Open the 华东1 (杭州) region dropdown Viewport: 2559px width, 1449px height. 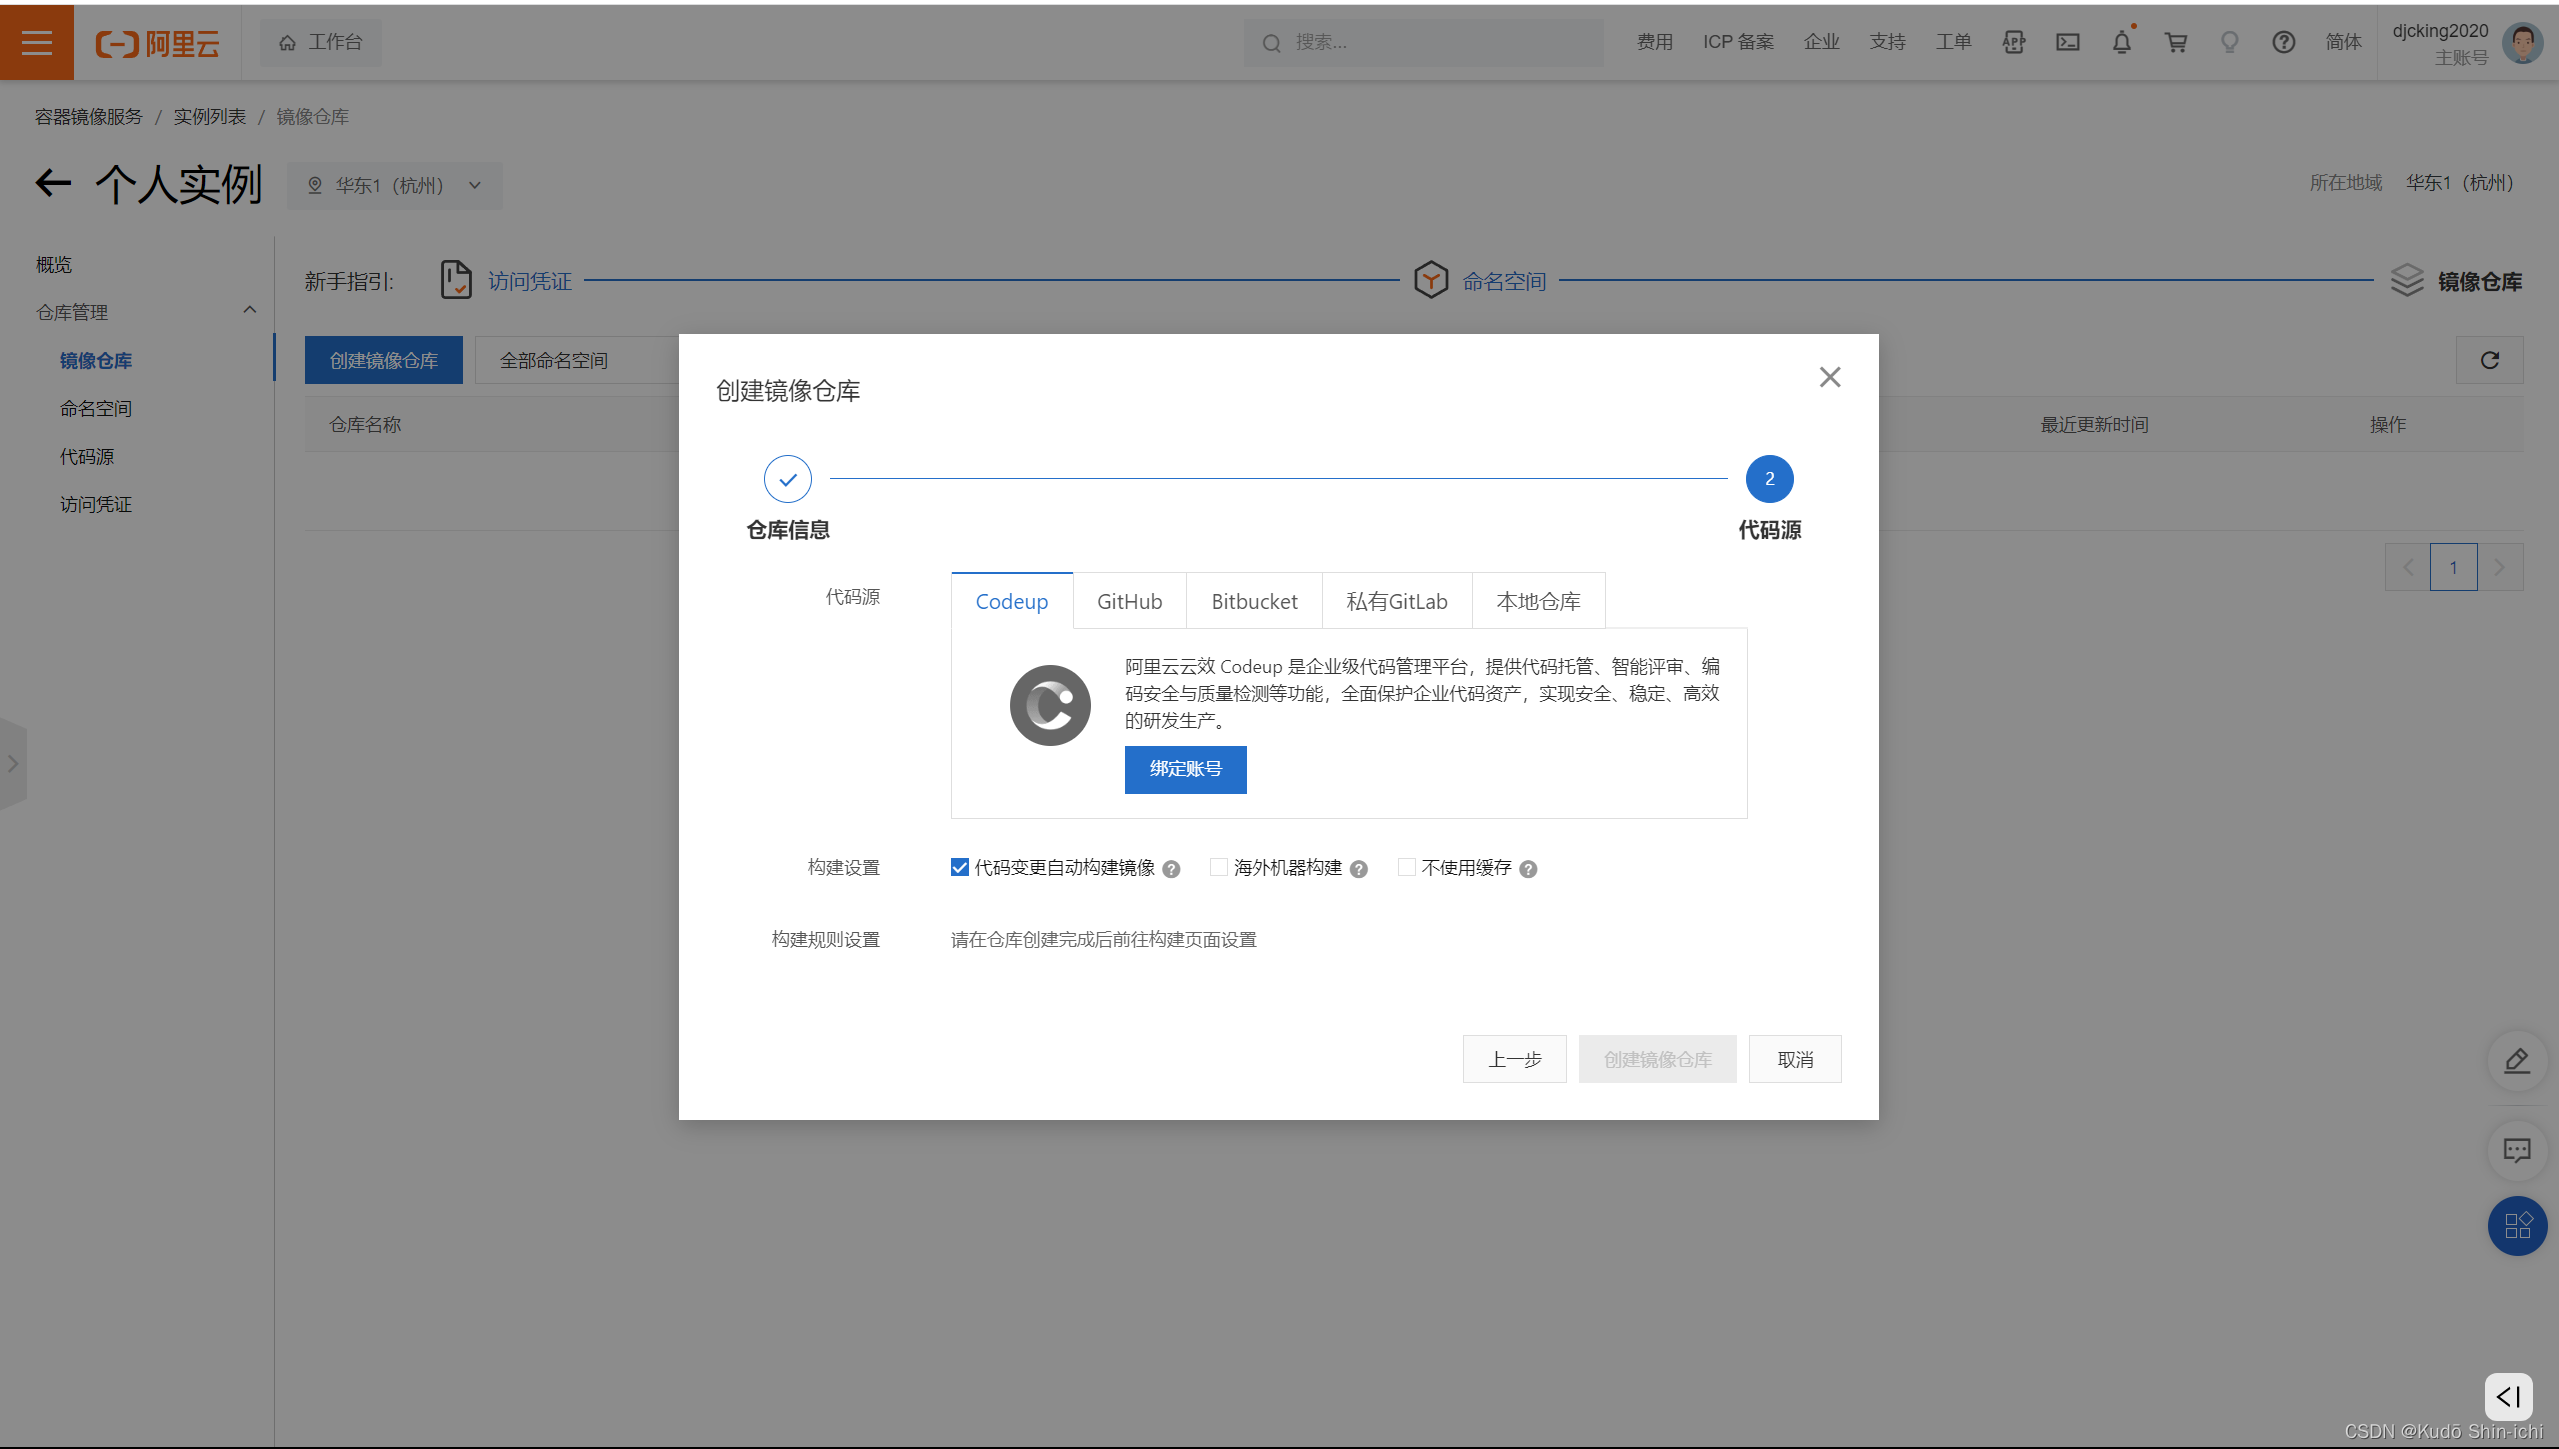(395, 185)
